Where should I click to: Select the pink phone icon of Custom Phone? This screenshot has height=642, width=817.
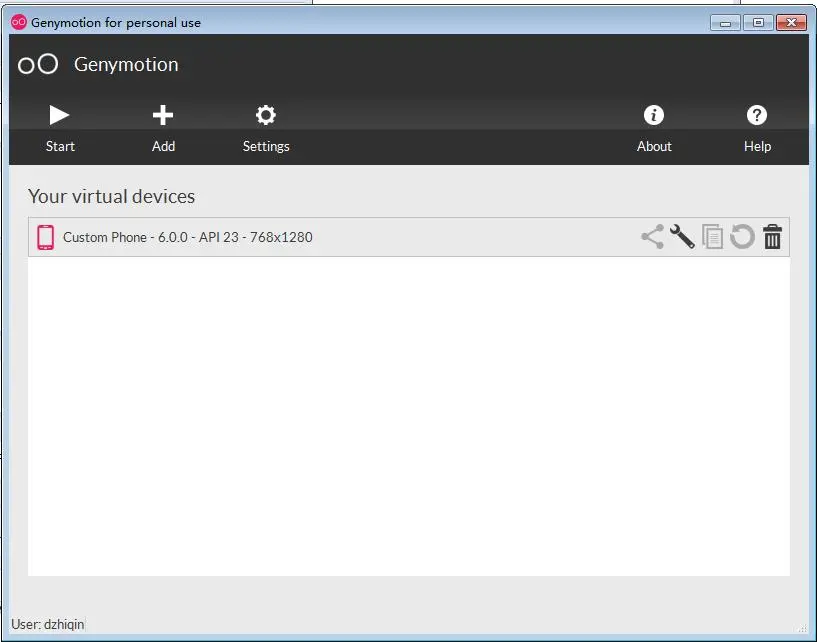pos(45,237)
